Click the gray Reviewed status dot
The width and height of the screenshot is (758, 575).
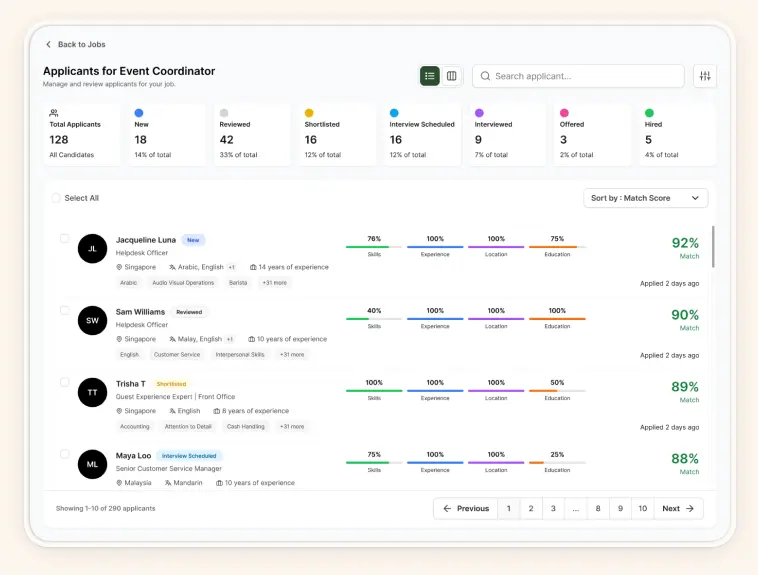(224, 113)
